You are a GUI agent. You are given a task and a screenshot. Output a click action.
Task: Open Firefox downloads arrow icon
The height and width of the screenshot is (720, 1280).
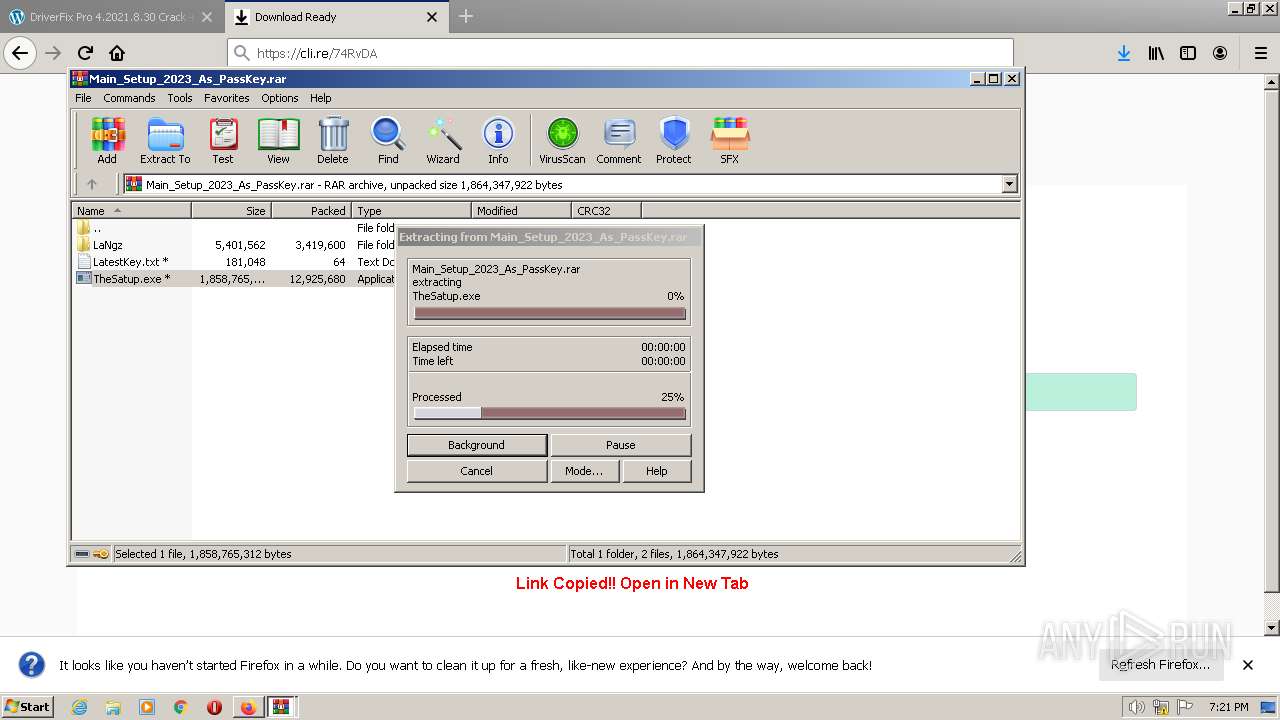tap(1124, 53)
